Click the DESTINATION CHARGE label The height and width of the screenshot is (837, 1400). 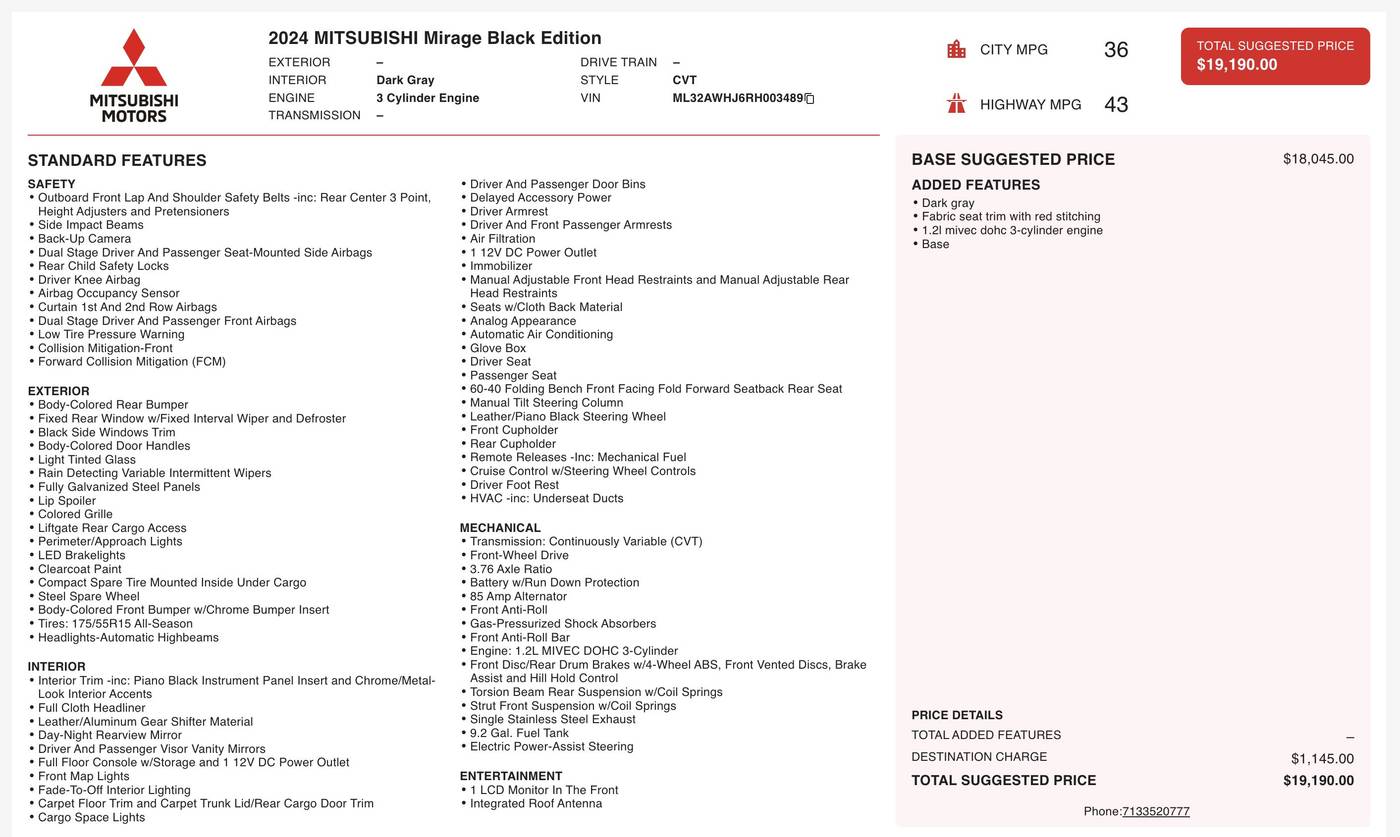point(979,757)
